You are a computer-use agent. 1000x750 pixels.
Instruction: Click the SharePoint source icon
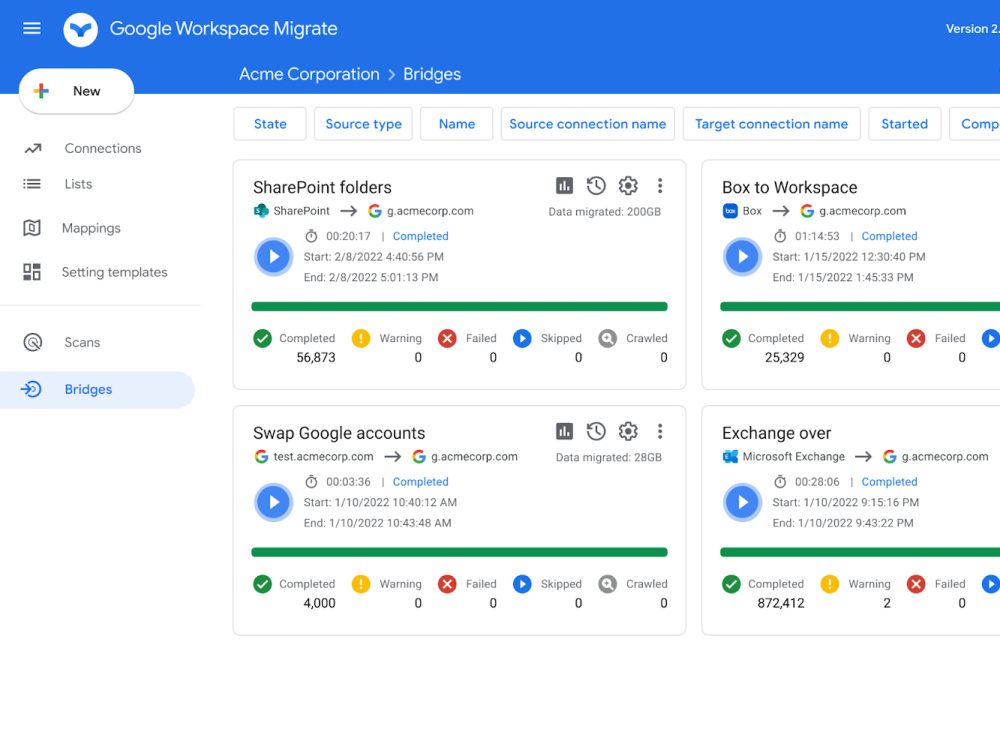[x=261, y=210]
